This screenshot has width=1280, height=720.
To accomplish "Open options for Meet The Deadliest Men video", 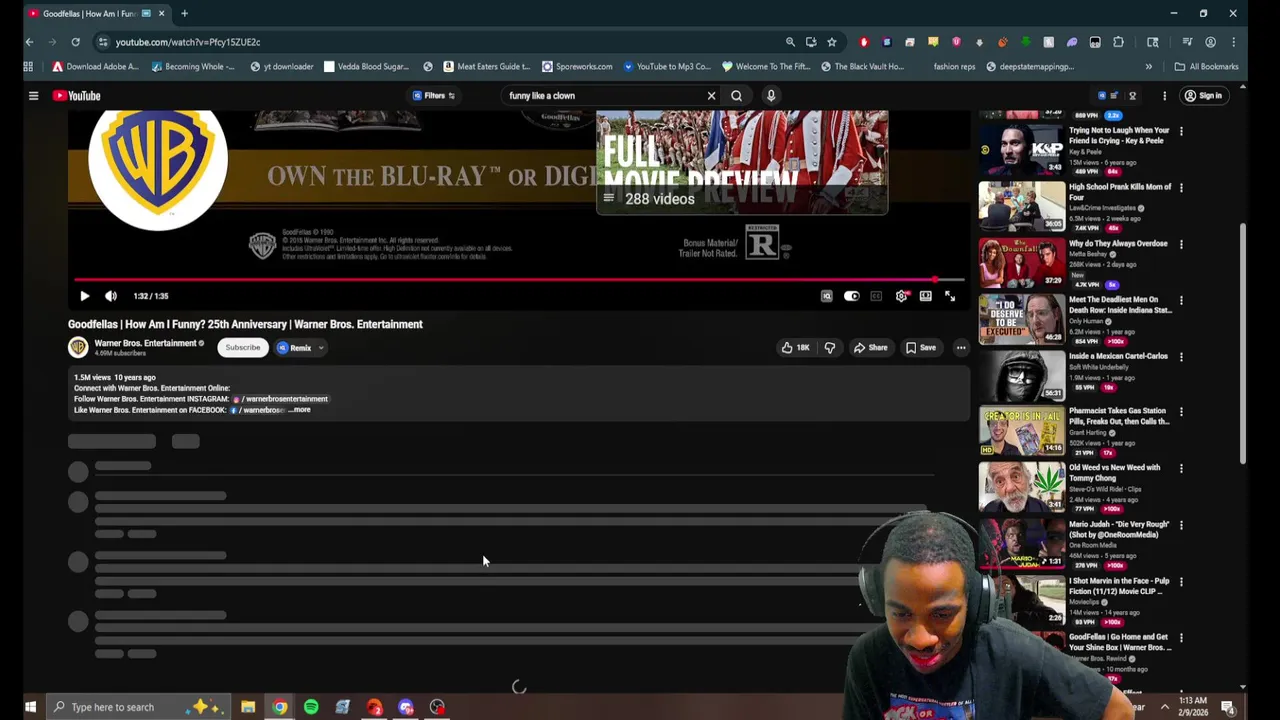I will pyautogui.click(x=1181, y=301).
